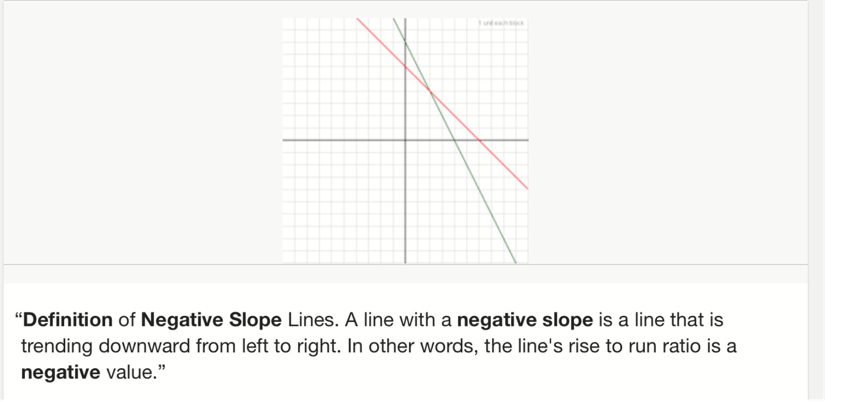Click the word "value" ending the quote
Image resolution: width=867 pixels, height=402 pixels.
click(128, 373)
